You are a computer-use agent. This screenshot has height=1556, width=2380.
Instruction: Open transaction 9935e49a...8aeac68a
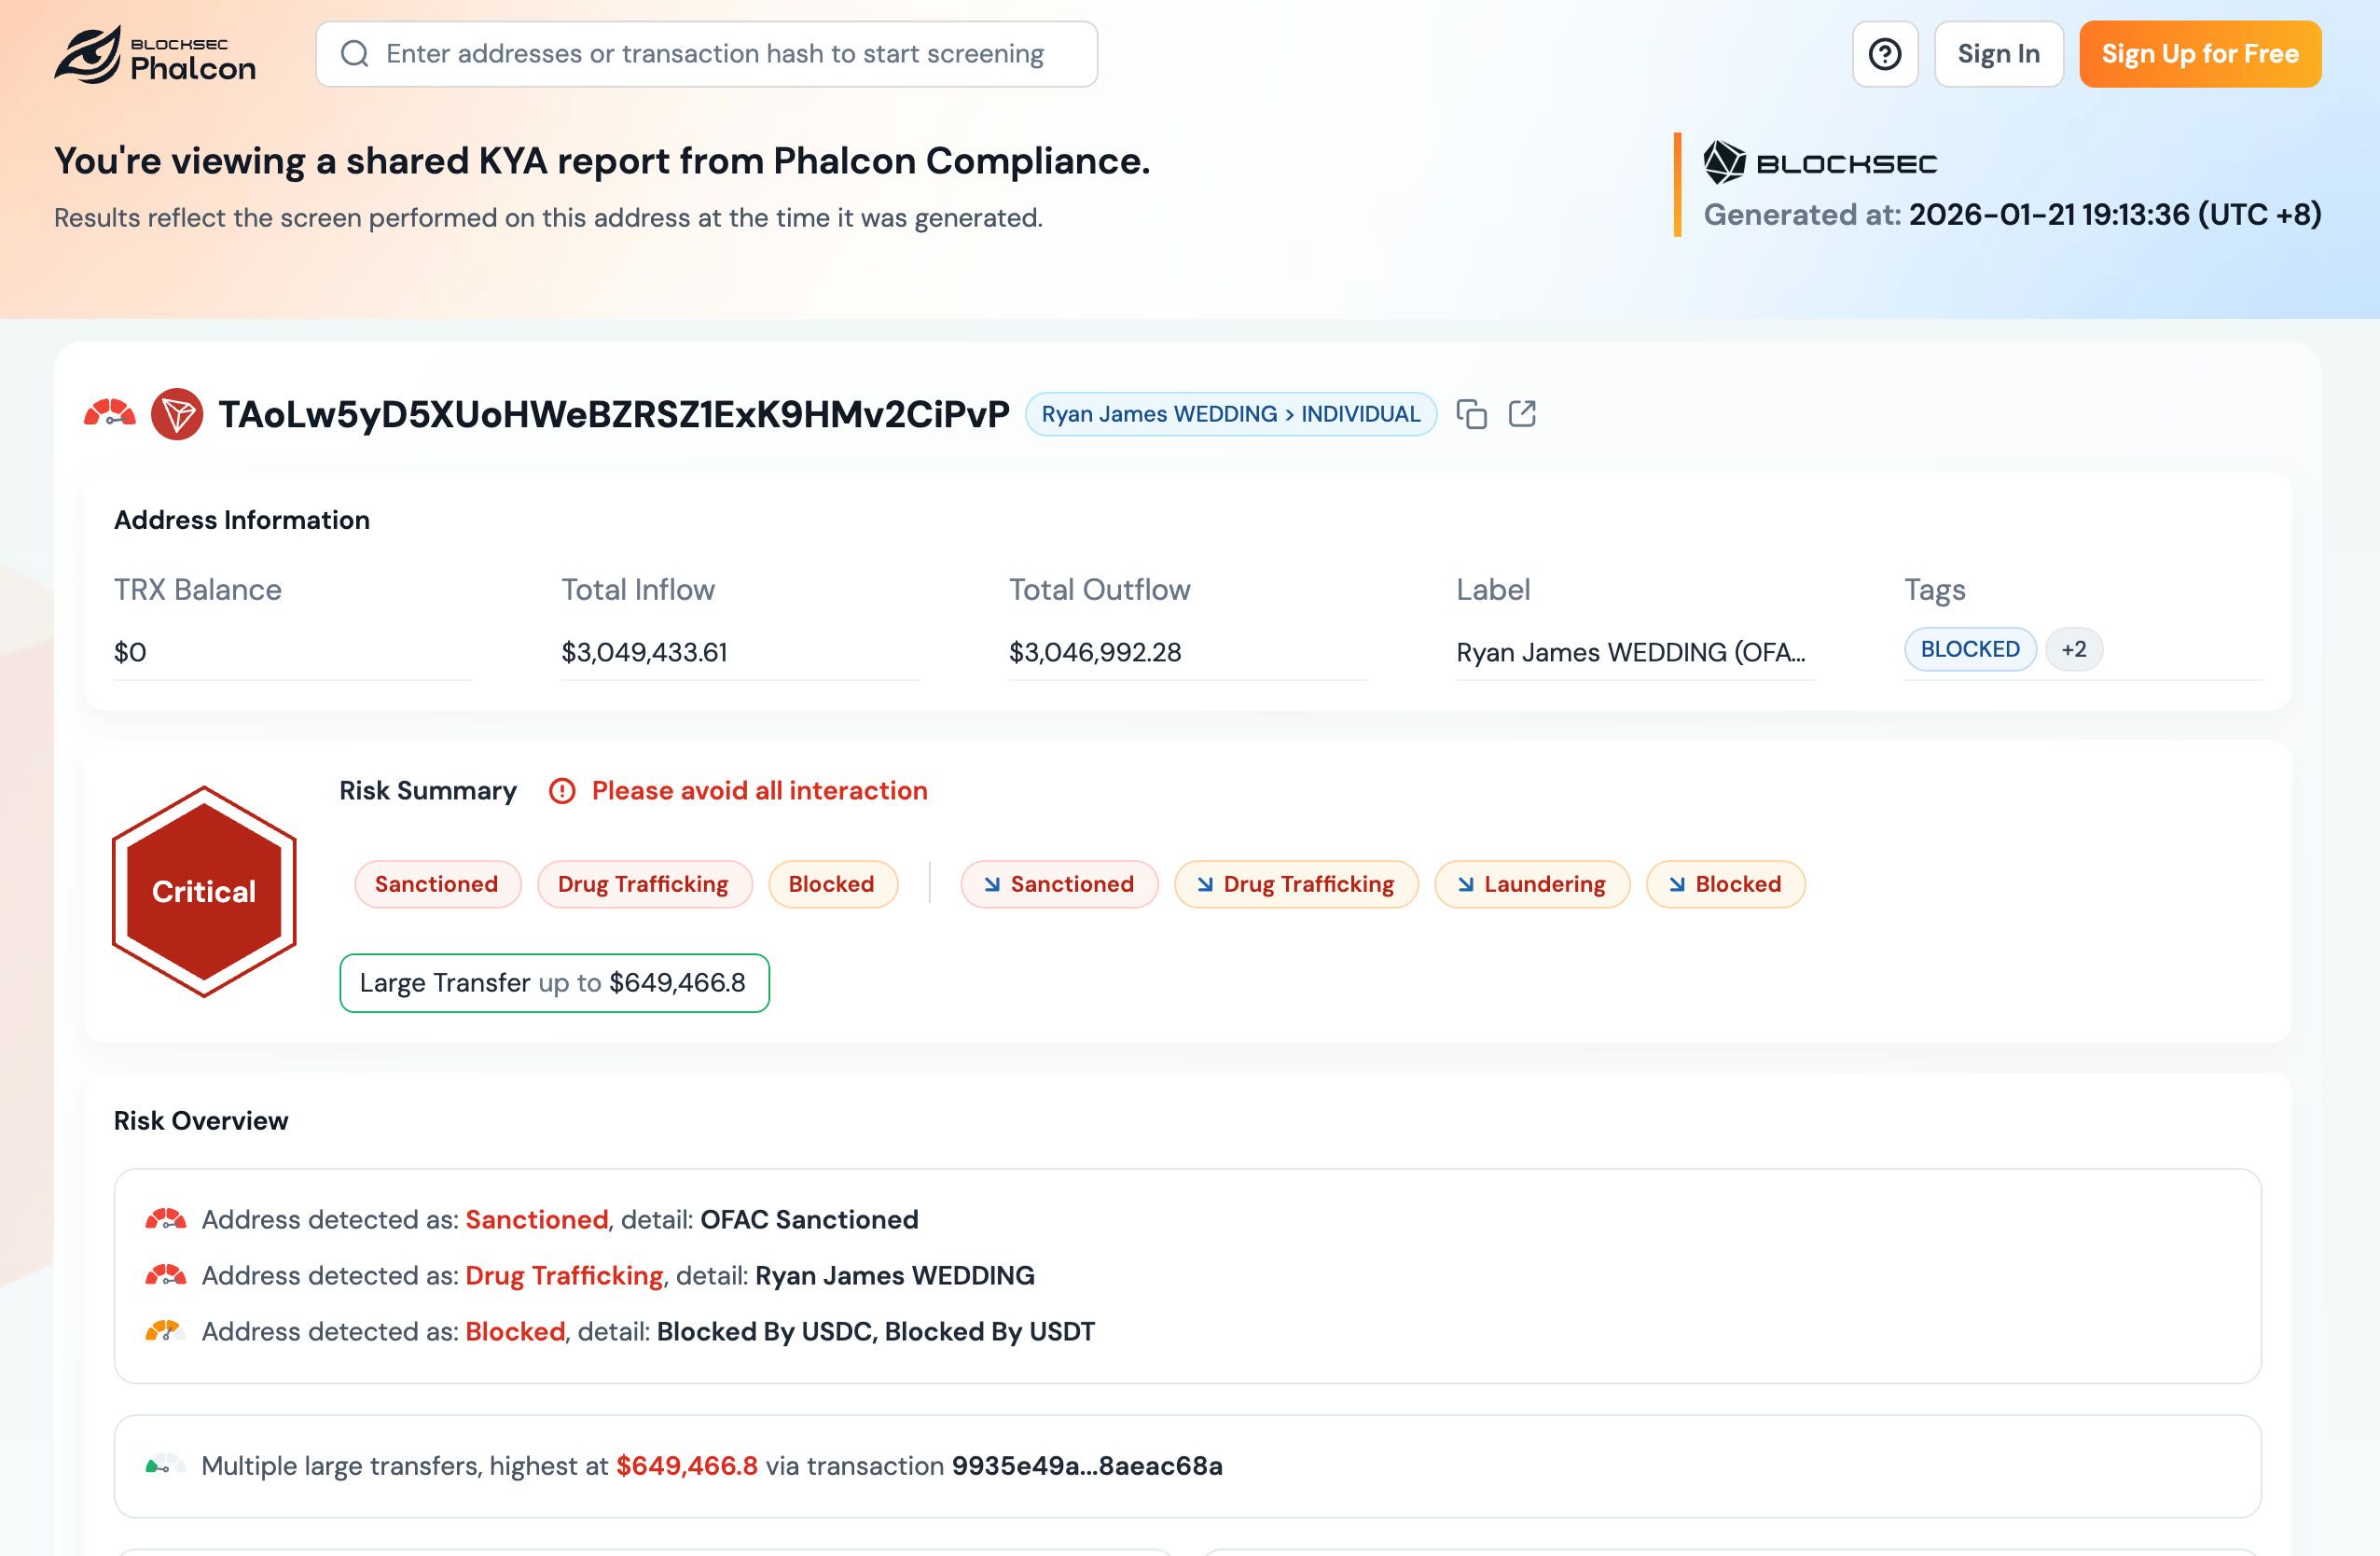1087,1466
